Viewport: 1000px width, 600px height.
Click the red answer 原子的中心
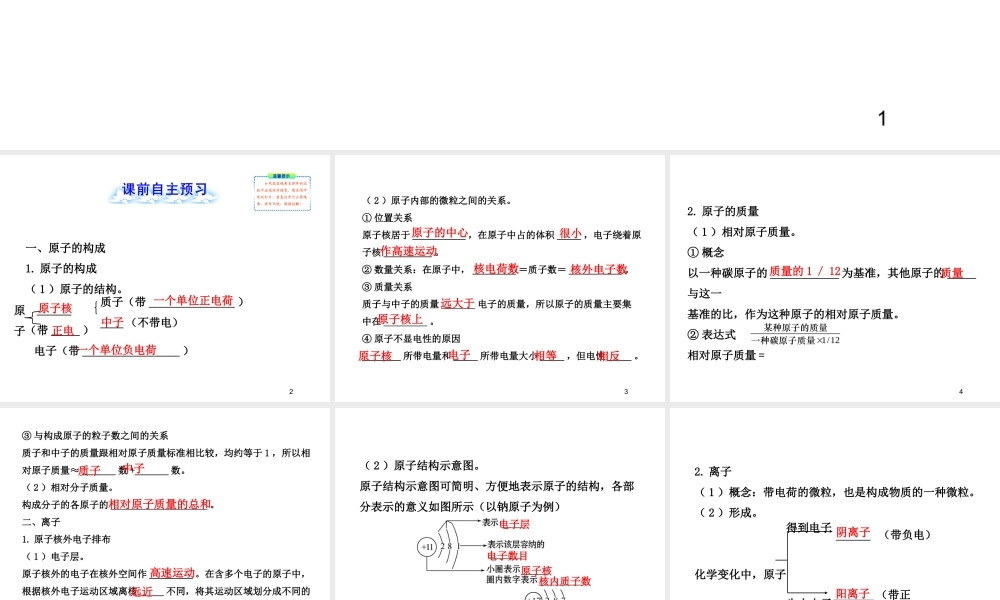pyautogui.click(x=439, y=233)
